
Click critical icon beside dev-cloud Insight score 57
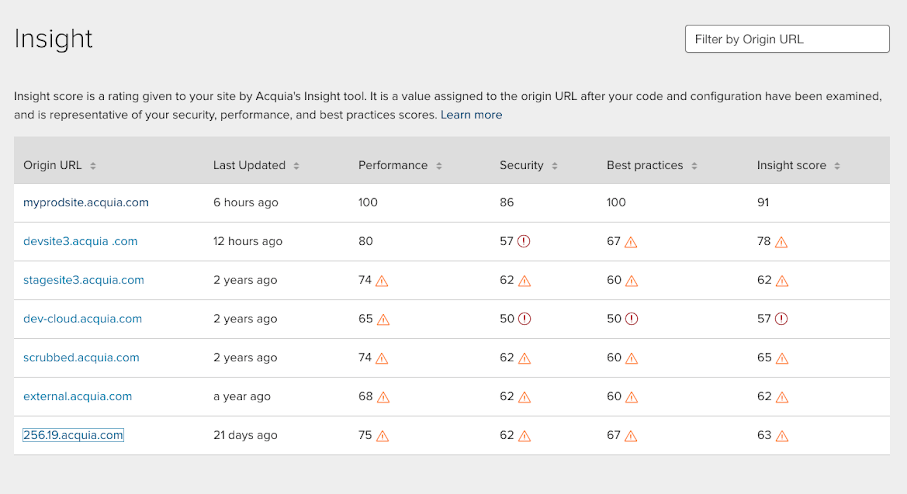click(781, 319)
